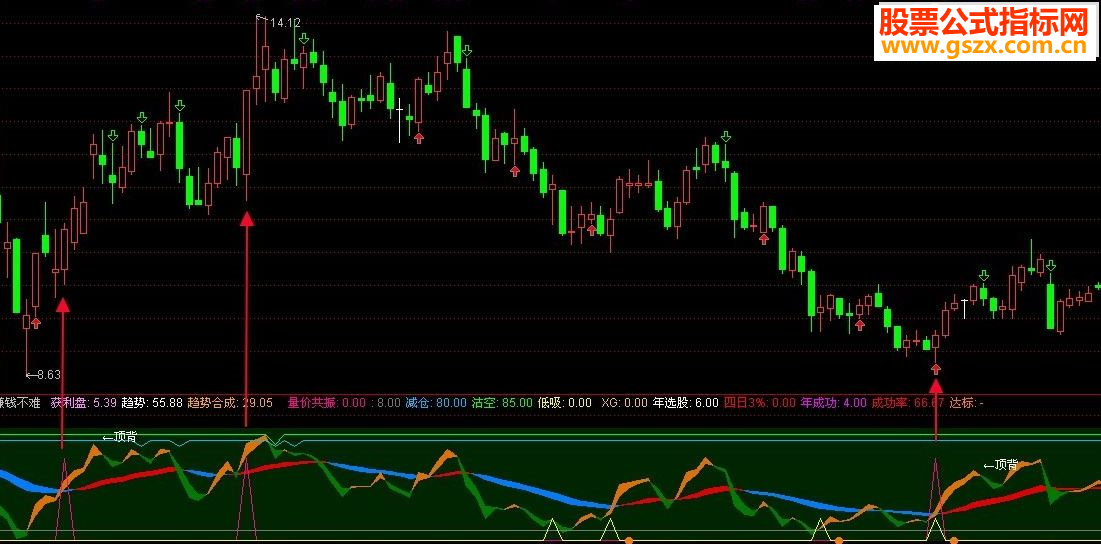
Task: Click the 趋势合成: 29.05 label
Action: [230, 403]
